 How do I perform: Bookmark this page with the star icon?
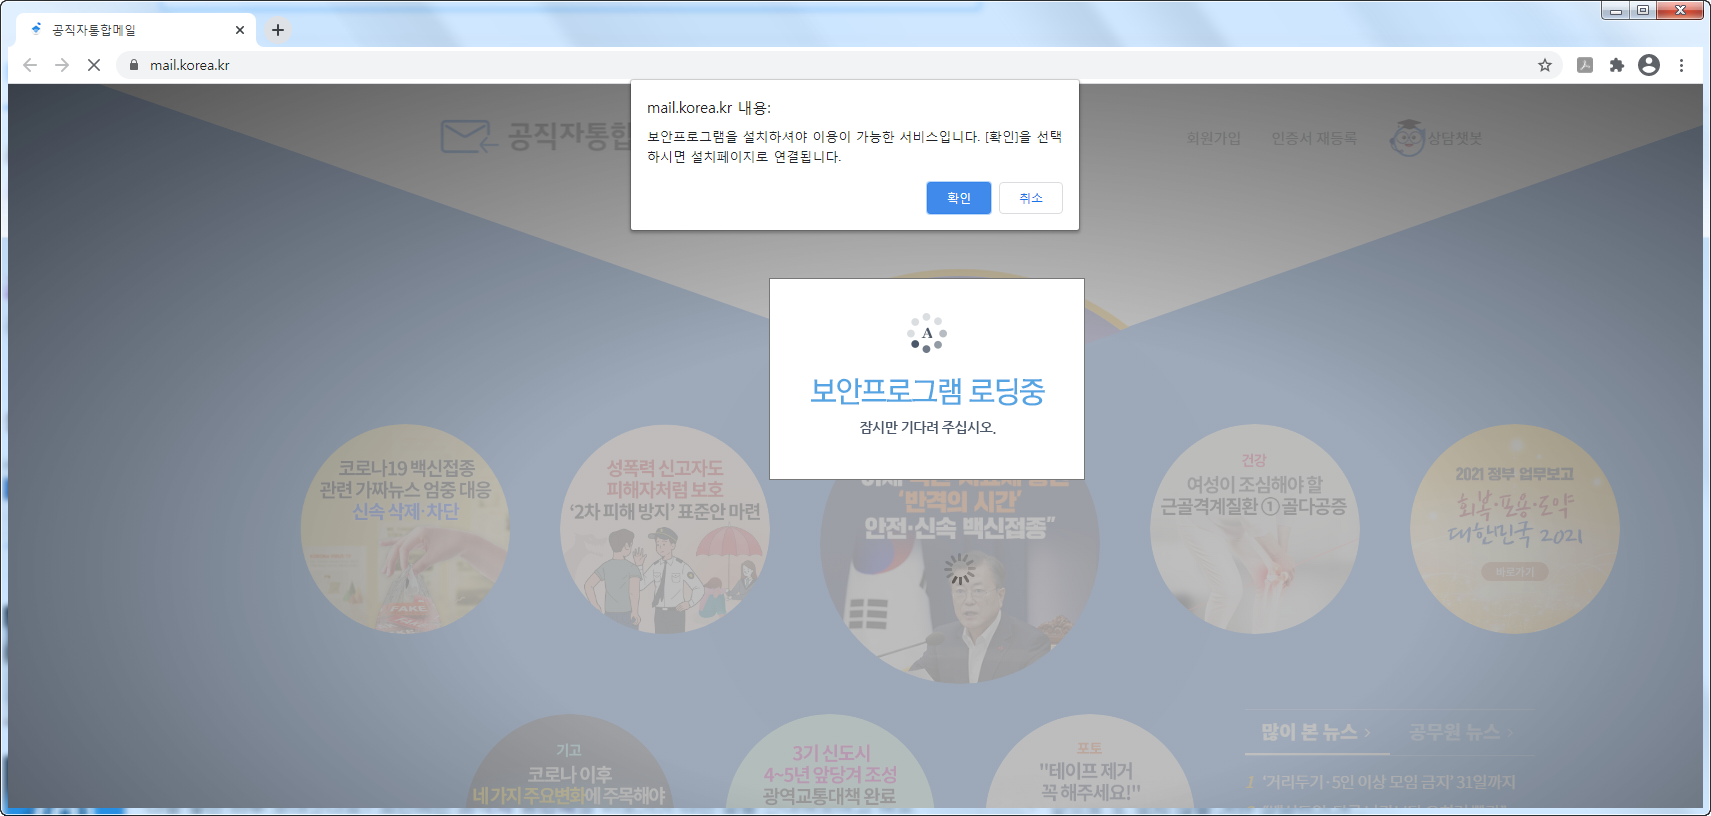point(1545,65)
